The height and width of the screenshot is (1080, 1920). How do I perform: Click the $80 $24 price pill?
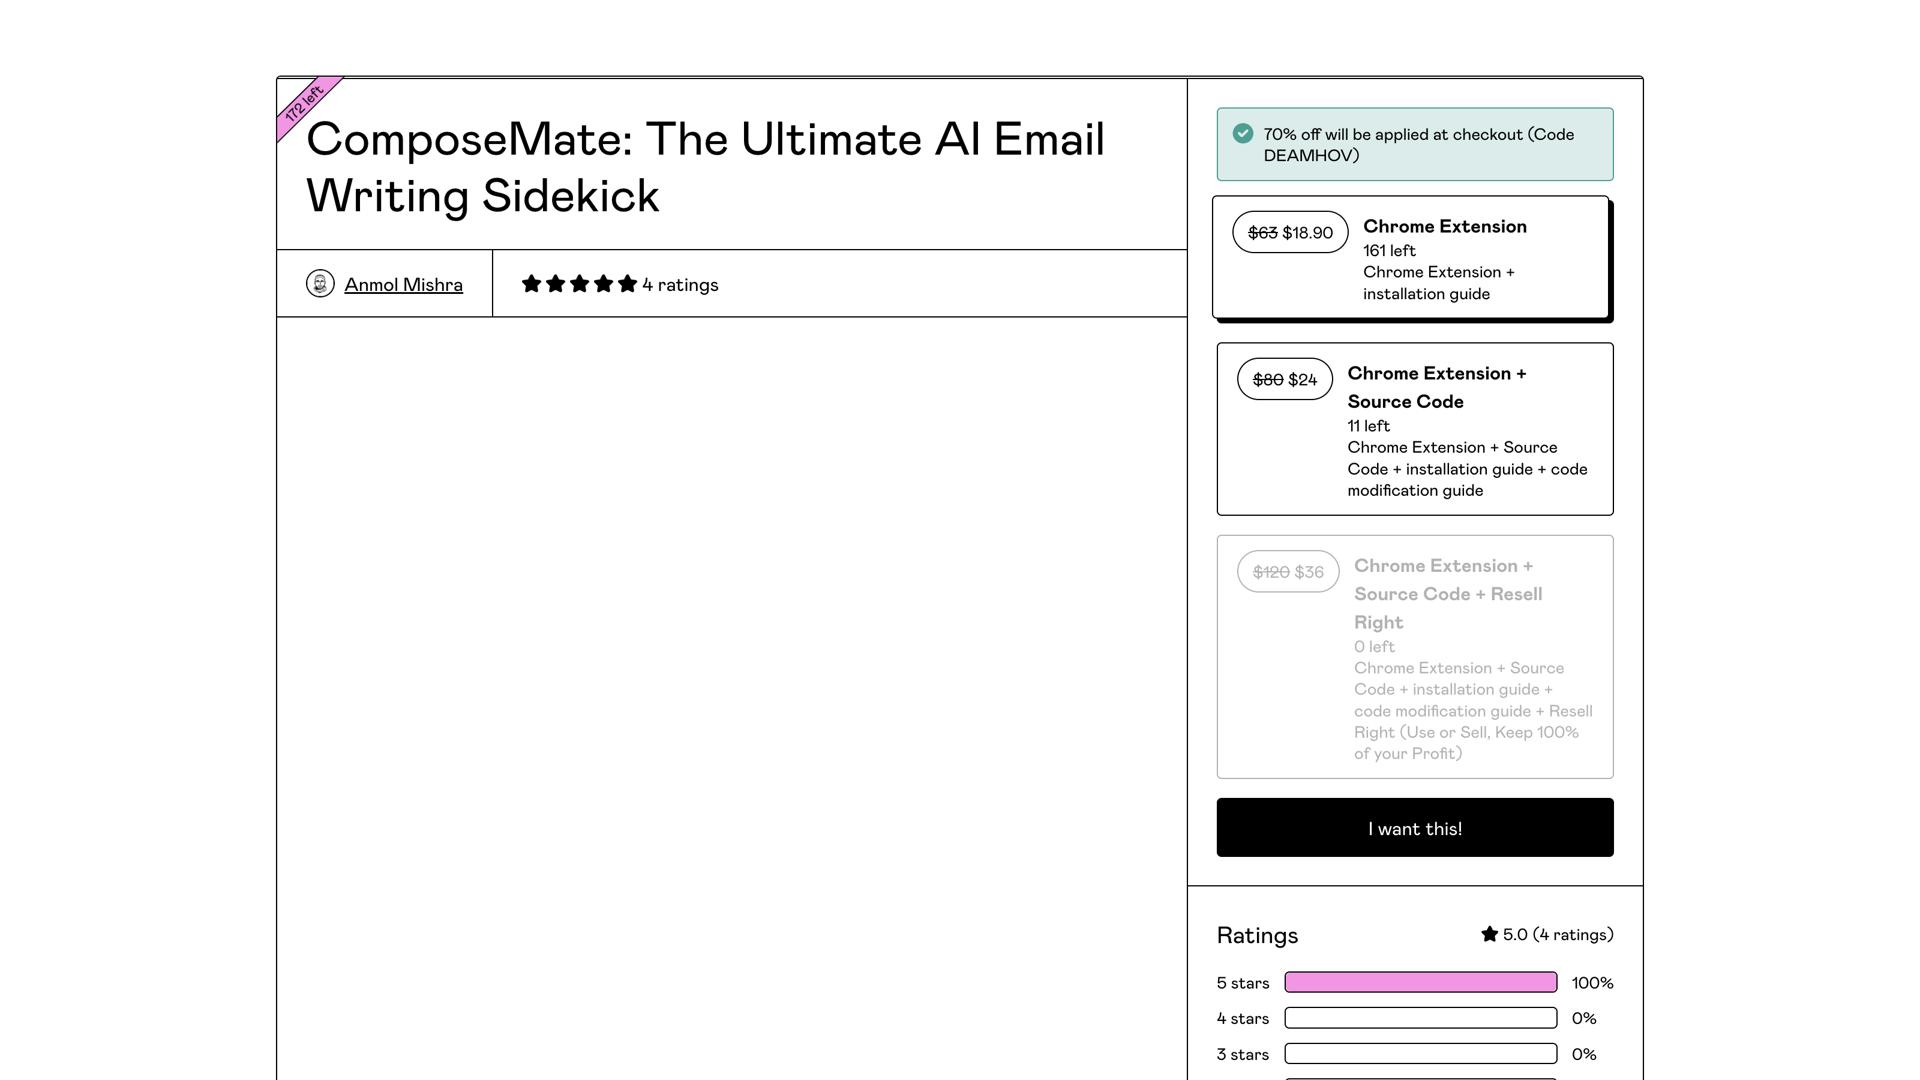1284,380
